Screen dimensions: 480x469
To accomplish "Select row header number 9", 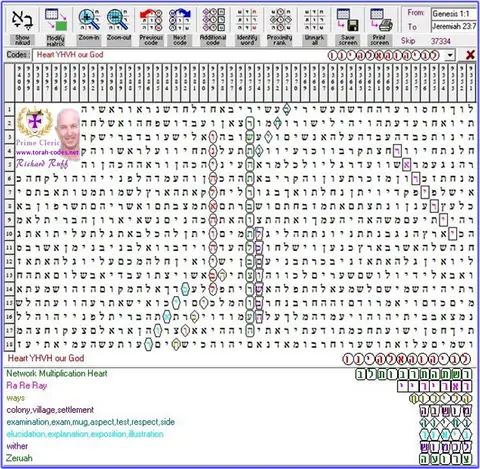I will (x=9, y=220).
